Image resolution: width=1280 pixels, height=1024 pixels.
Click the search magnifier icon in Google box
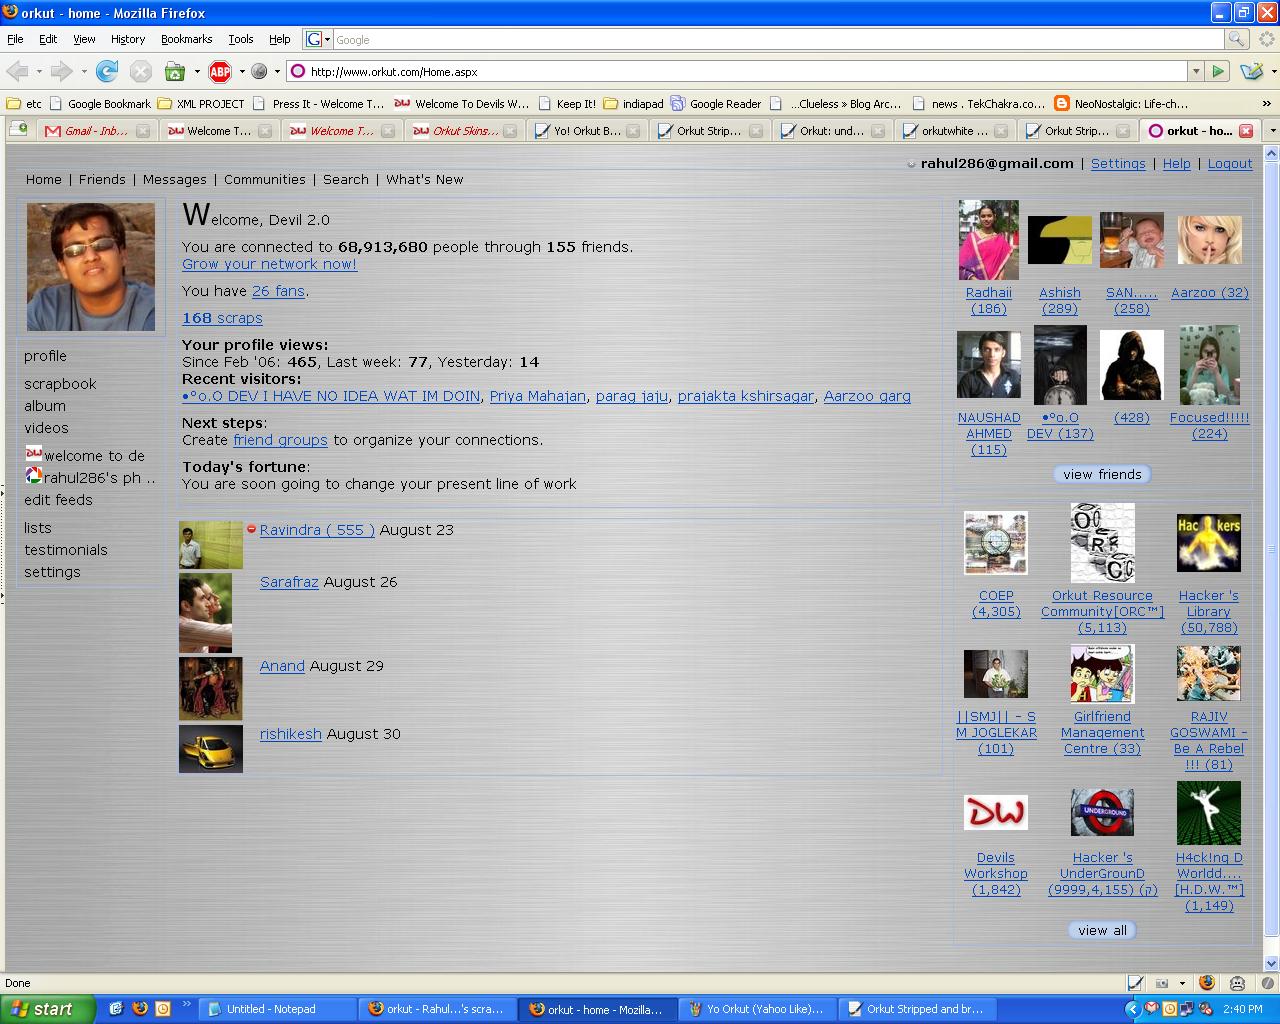(x=1237, y=39)
